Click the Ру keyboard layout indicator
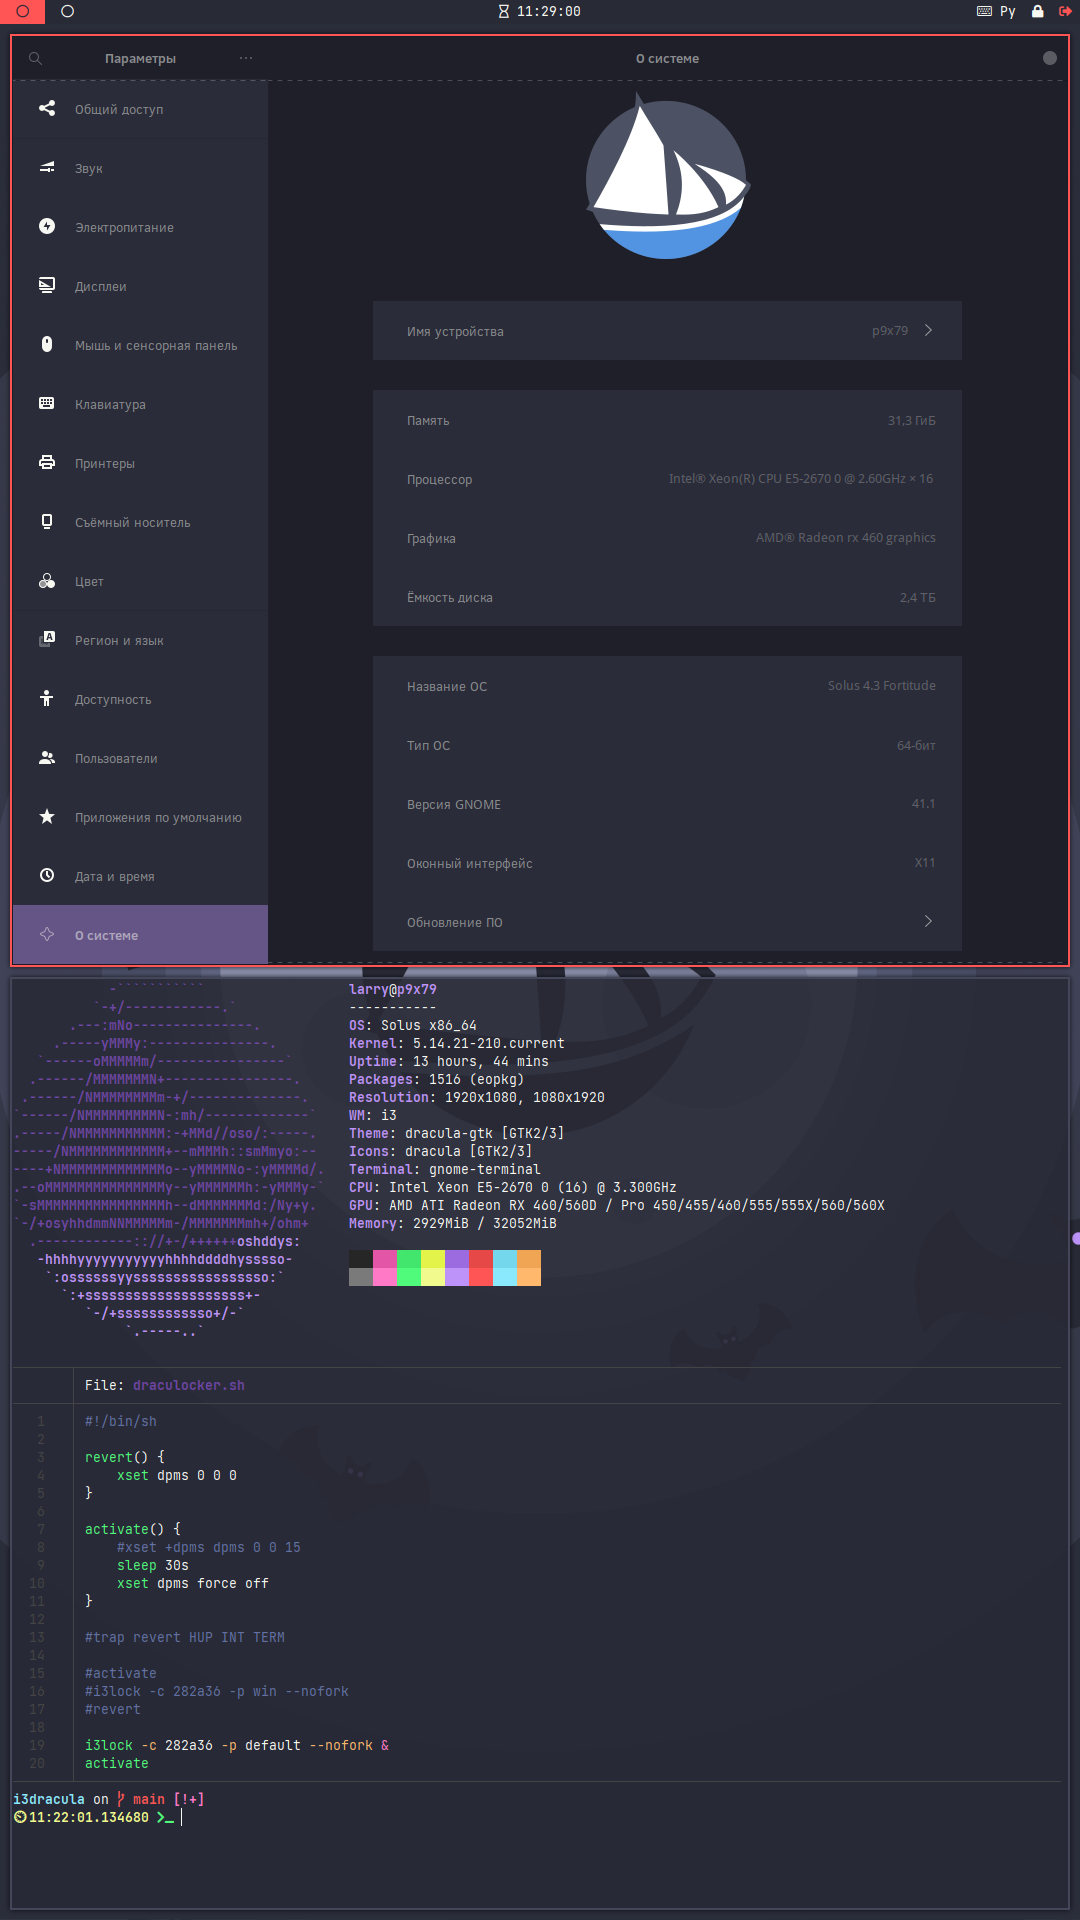The width and height of the screenshot is (1080, 1920). pos(1008,12)
